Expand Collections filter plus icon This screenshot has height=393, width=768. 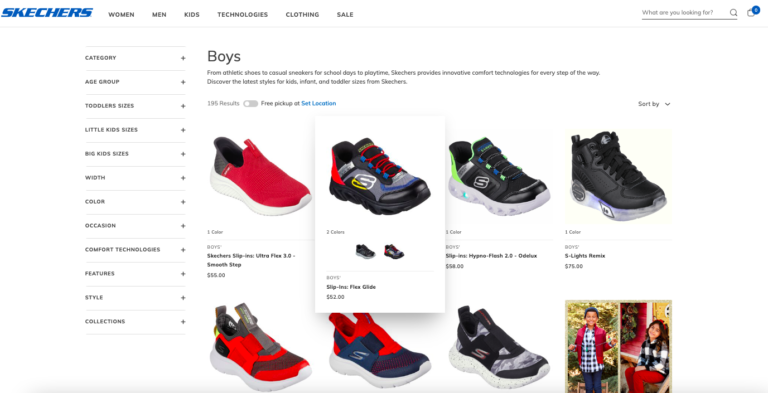[x=183, y=322]
